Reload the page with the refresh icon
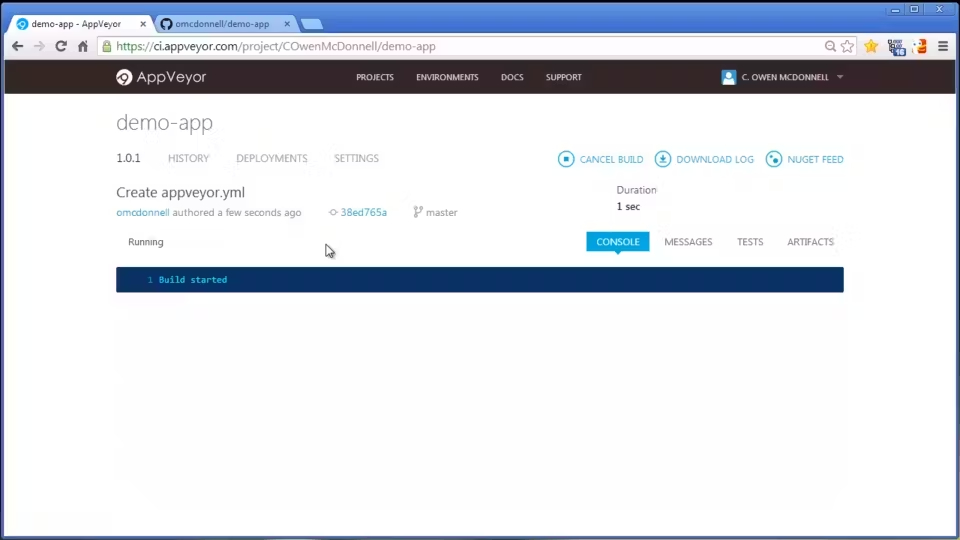 61,46
